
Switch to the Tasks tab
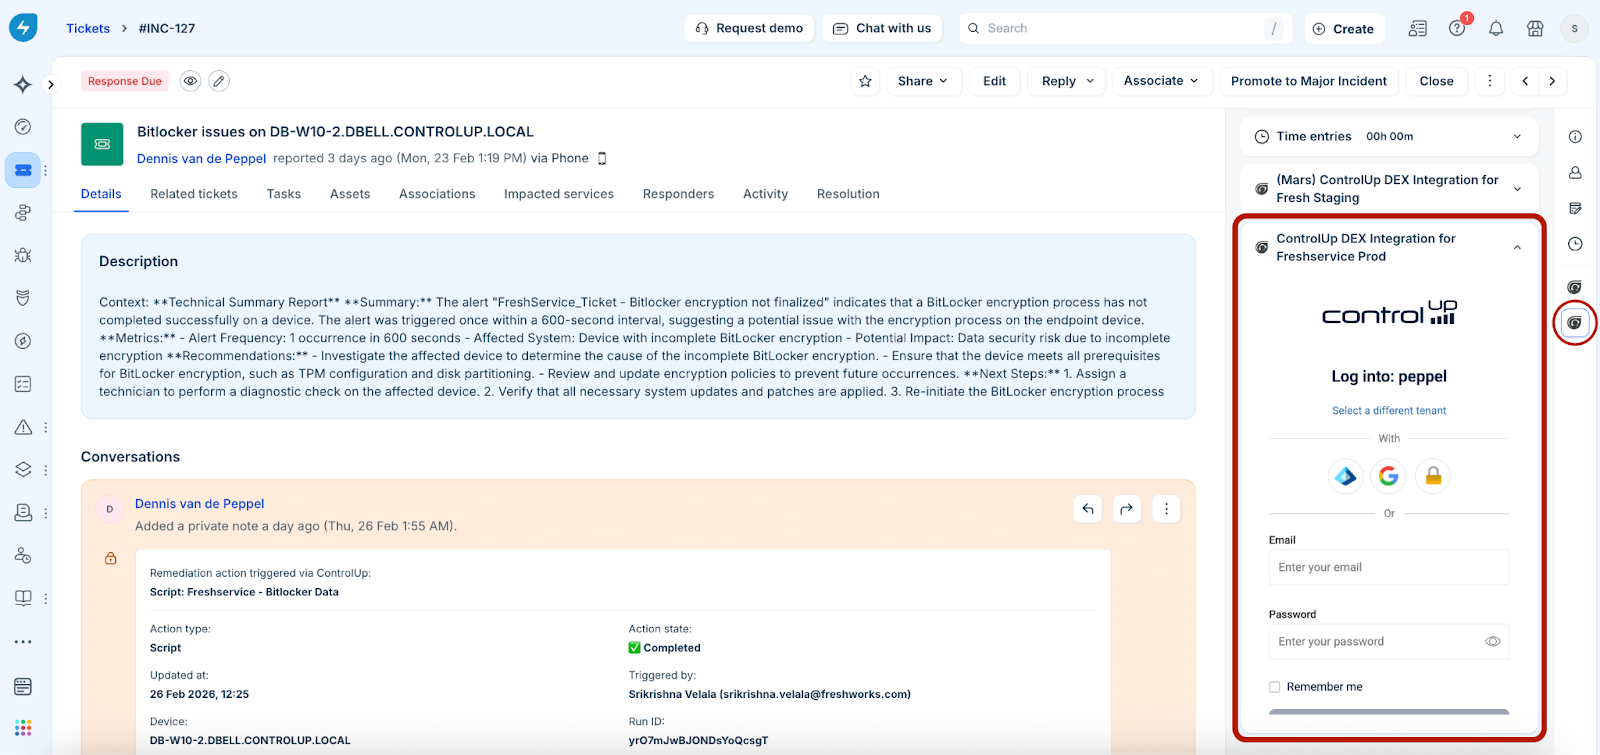click(284, 194)
